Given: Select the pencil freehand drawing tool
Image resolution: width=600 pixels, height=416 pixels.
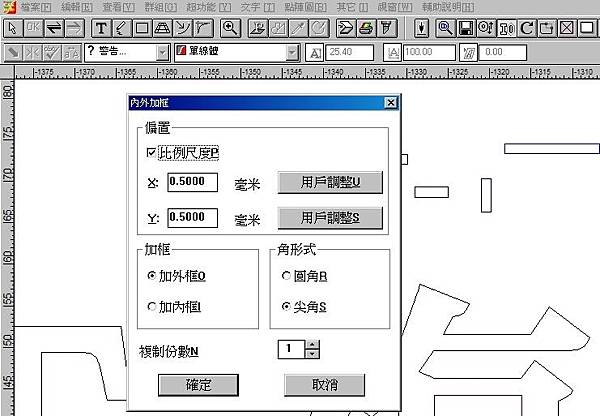Looking at the screenshot, I should pyautogui.click(x=122, y=28).
